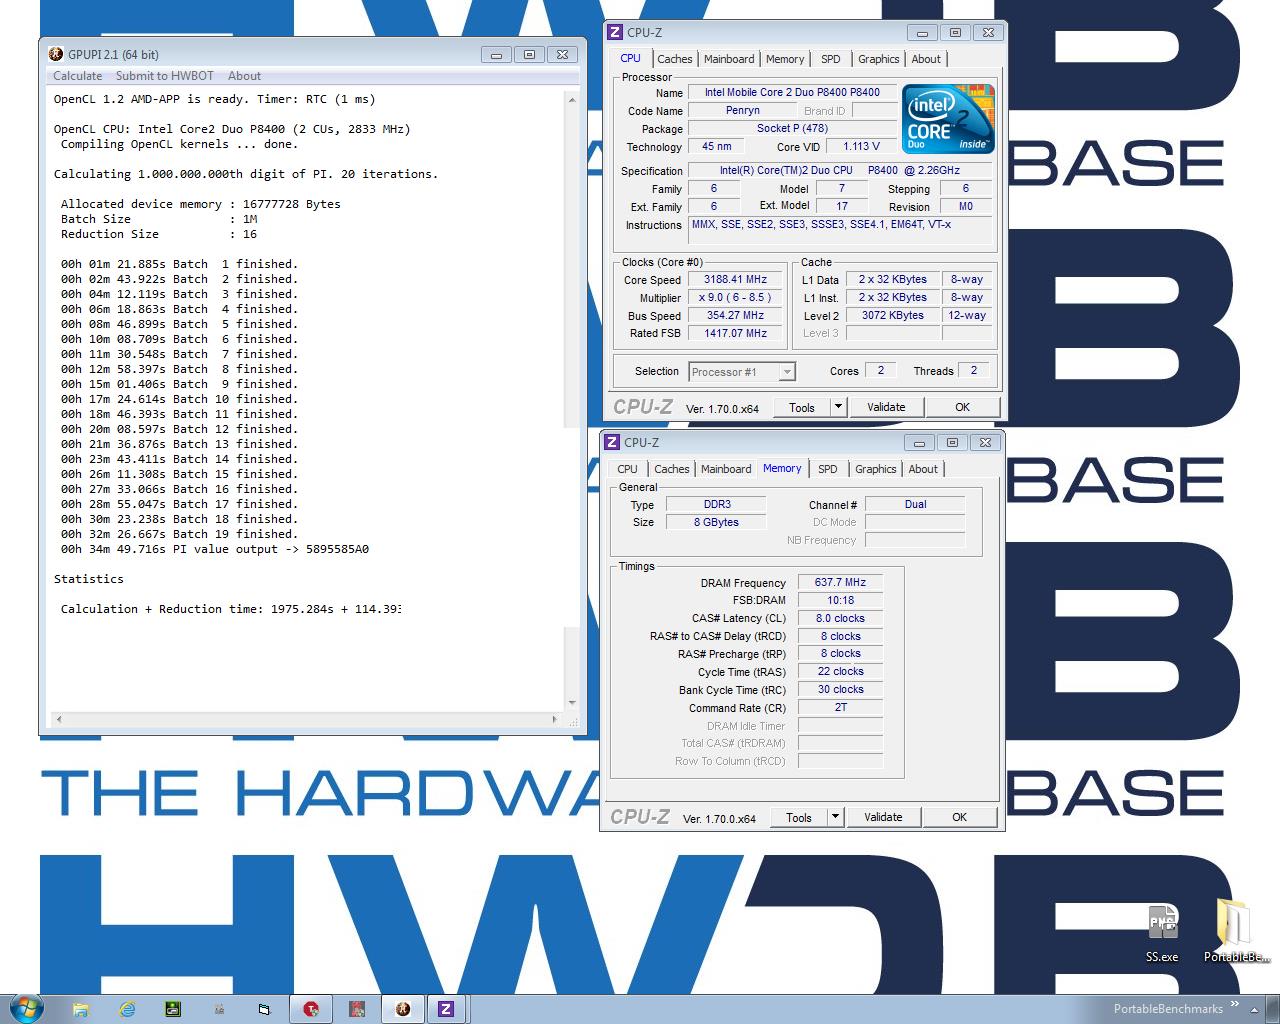
Task: Expand the PortableBenchmarks toolbar chevron
Action: click(x=1235, y=1004)
